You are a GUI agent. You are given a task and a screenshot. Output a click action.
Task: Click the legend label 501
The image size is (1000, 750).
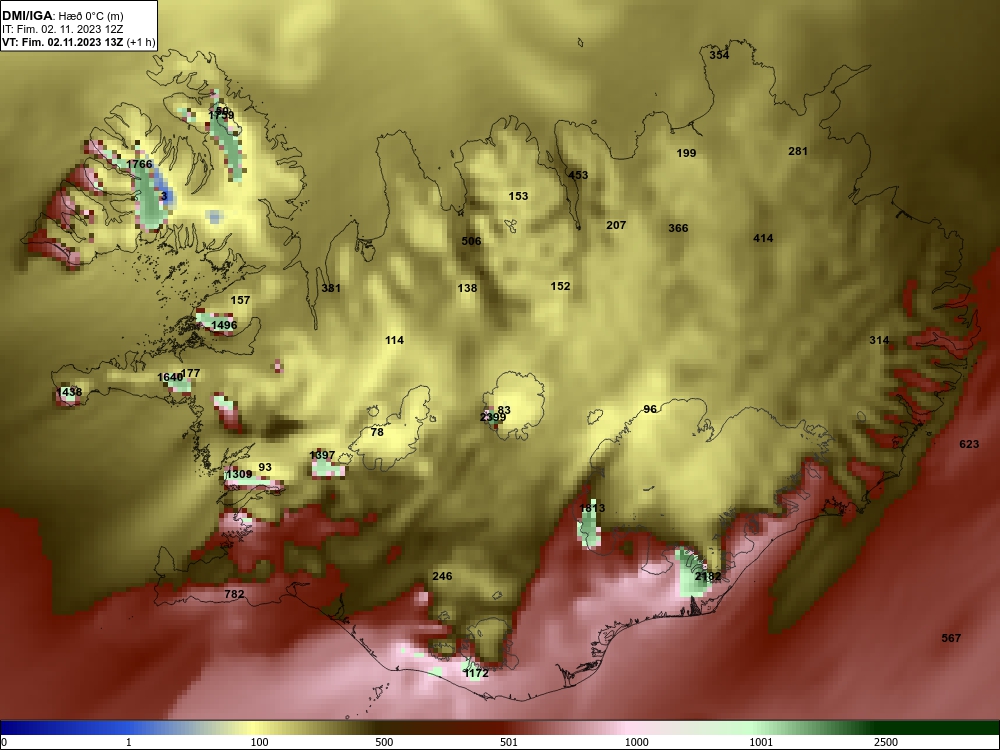tap(509, 742)
